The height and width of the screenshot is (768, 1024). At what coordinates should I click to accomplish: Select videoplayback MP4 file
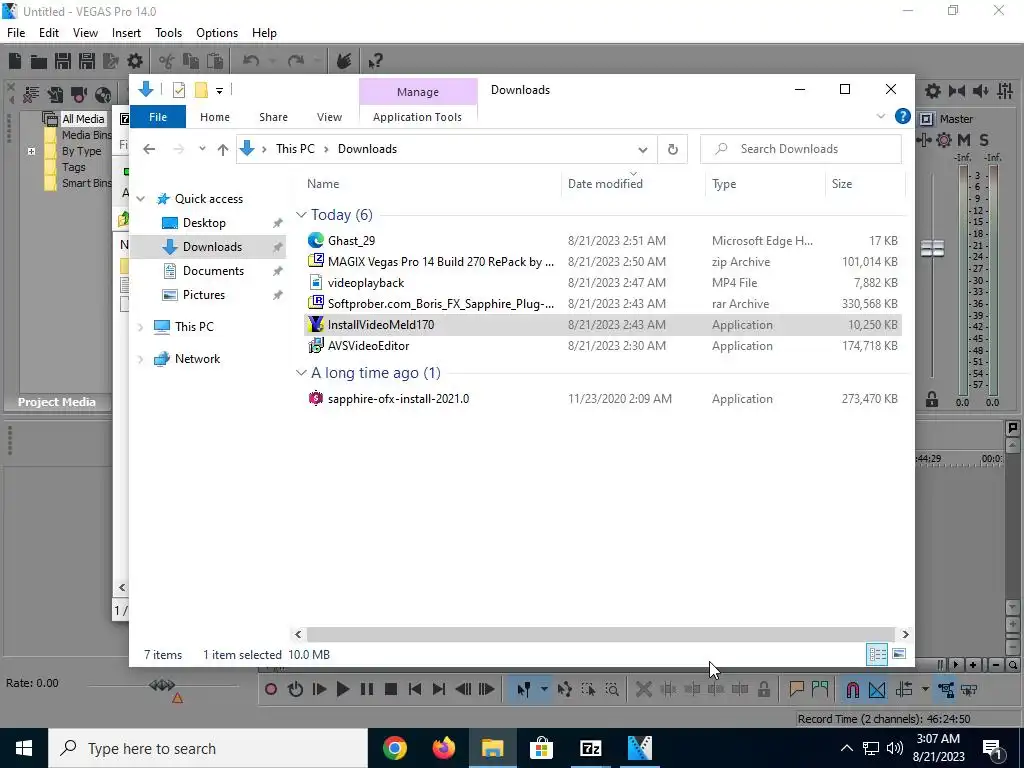point(603,283)
